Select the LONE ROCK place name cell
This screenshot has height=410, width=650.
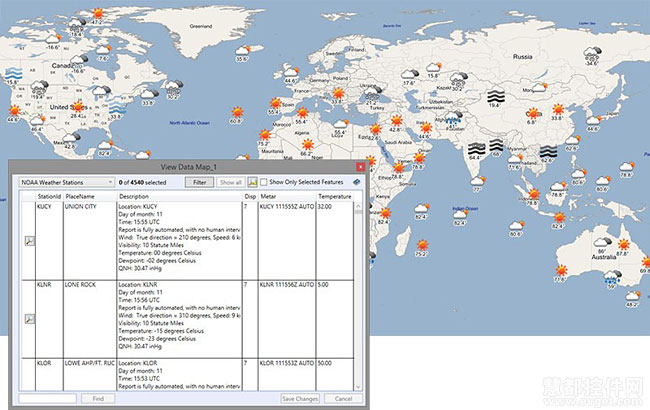coord(90,319)
